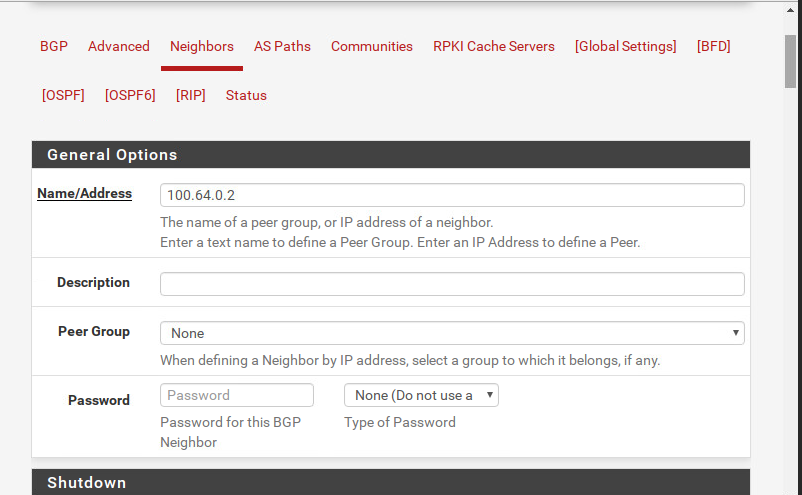Focus the Description text field

[x=452, y=284]
